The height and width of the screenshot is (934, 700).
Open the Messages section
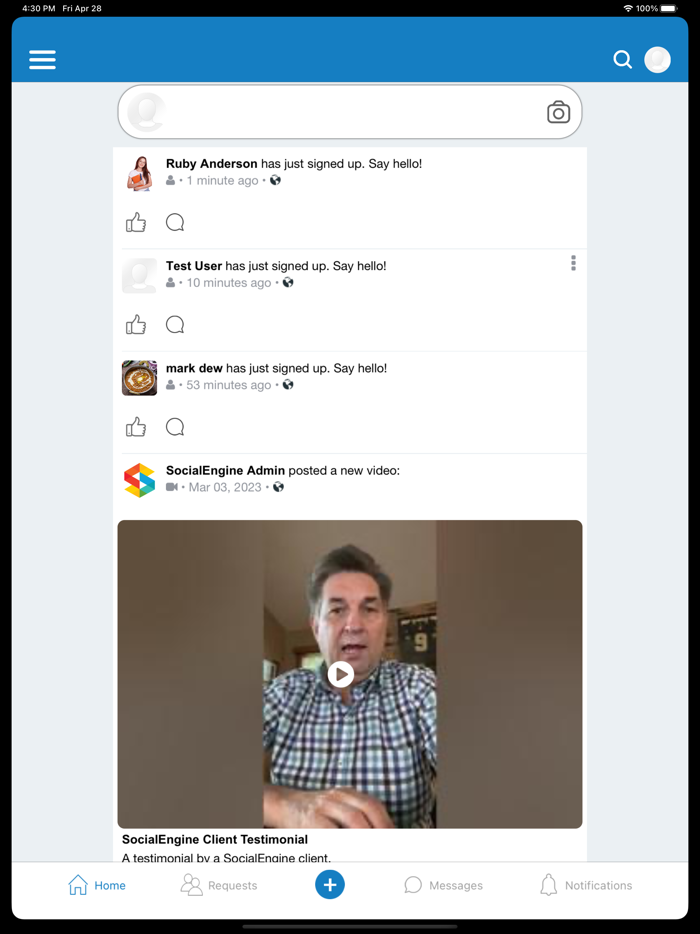tap(443, 885)
